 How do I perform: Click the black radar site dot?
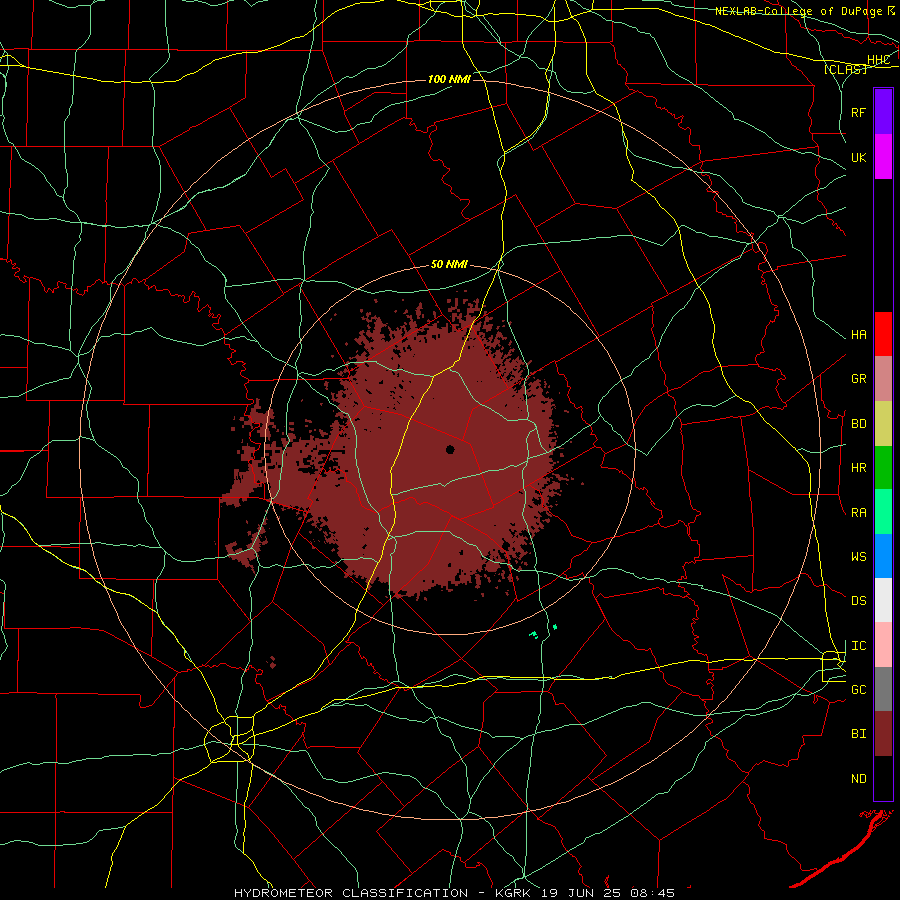point(450,449)
